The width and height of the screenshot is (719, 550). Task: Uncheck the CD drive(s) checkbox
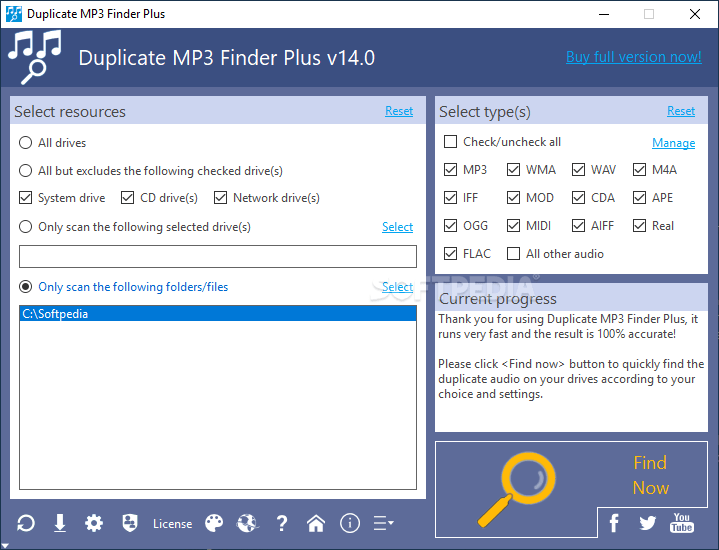pos(127,198)
